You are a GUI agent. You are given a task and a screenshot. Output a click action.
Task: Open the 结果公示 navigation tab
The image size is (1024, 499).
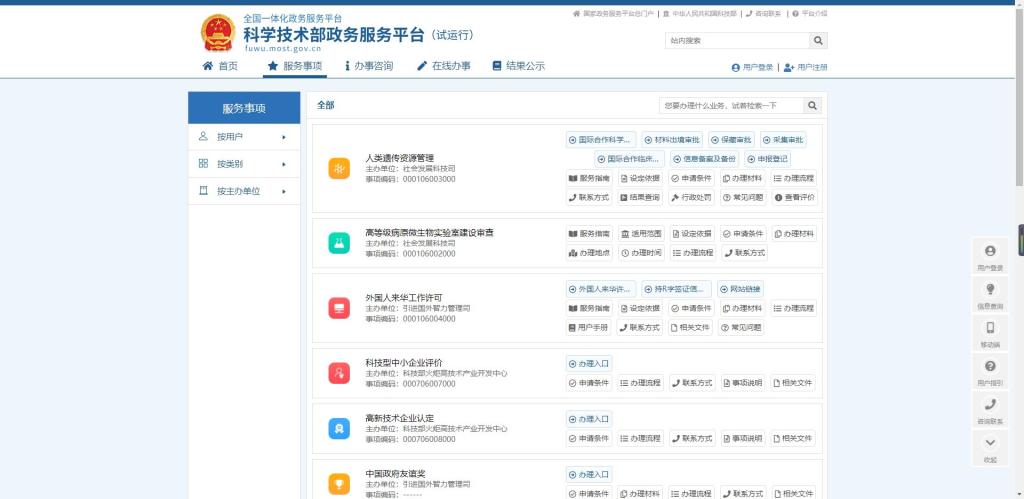tap(518, 66)
